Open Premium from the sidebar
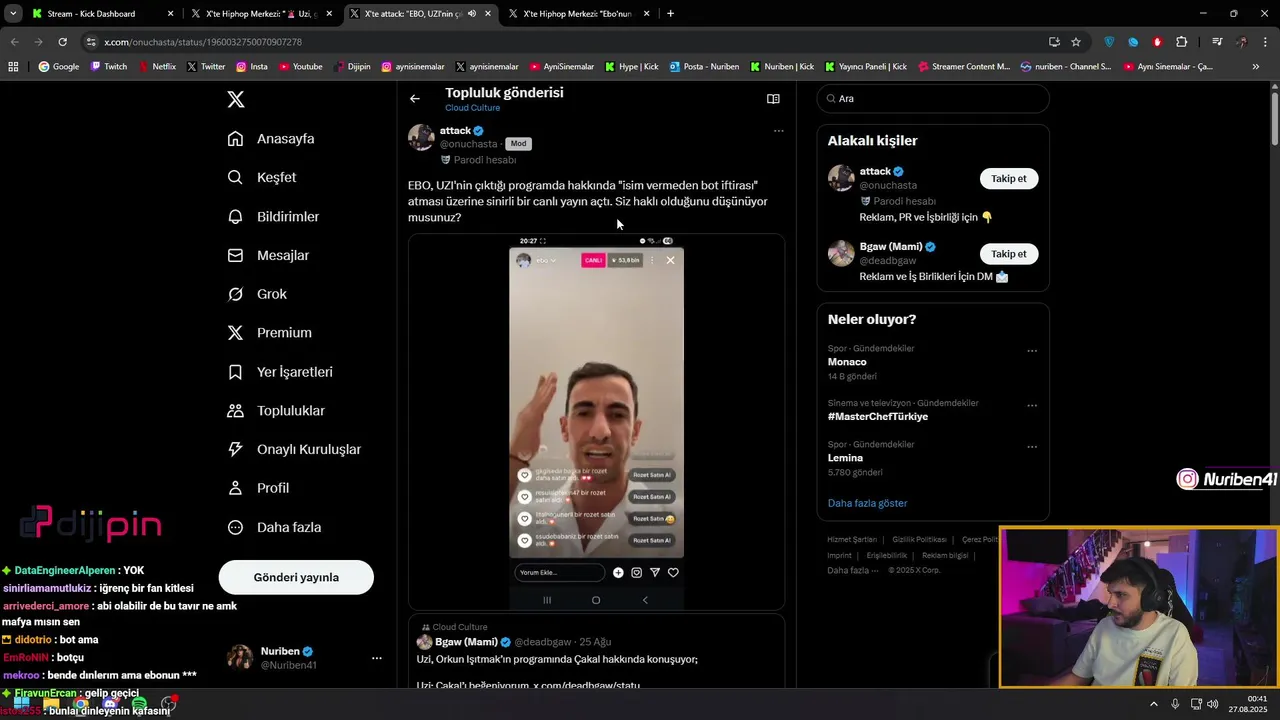The image size is (1280, 720). point(270,333)
